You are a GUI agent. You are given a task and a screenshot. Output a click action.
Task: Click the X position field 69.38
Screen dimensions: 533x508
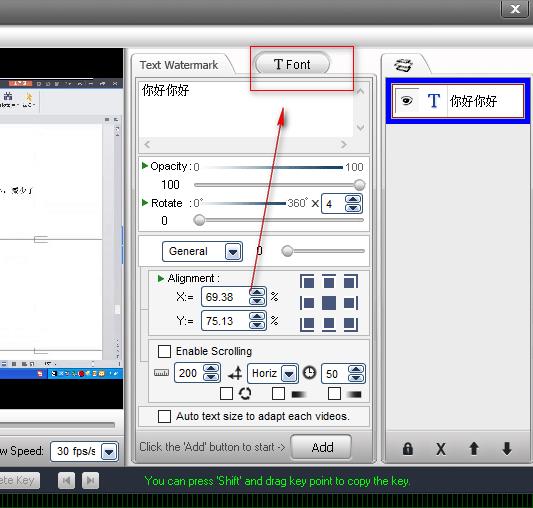pyautogui.click(x=225, y=297)
